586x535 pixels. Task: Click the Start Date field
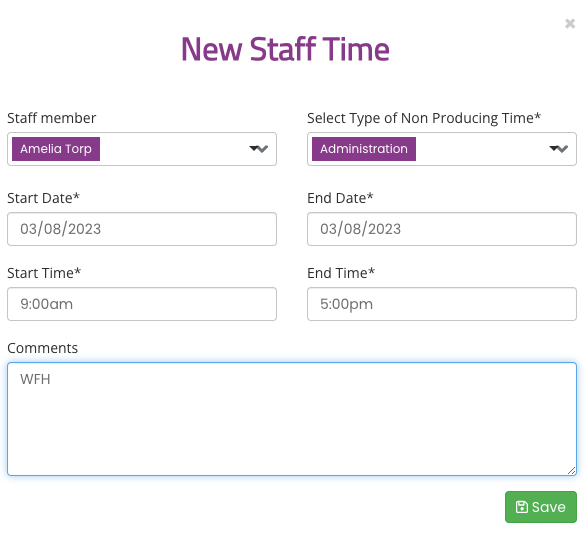(142, 229)
